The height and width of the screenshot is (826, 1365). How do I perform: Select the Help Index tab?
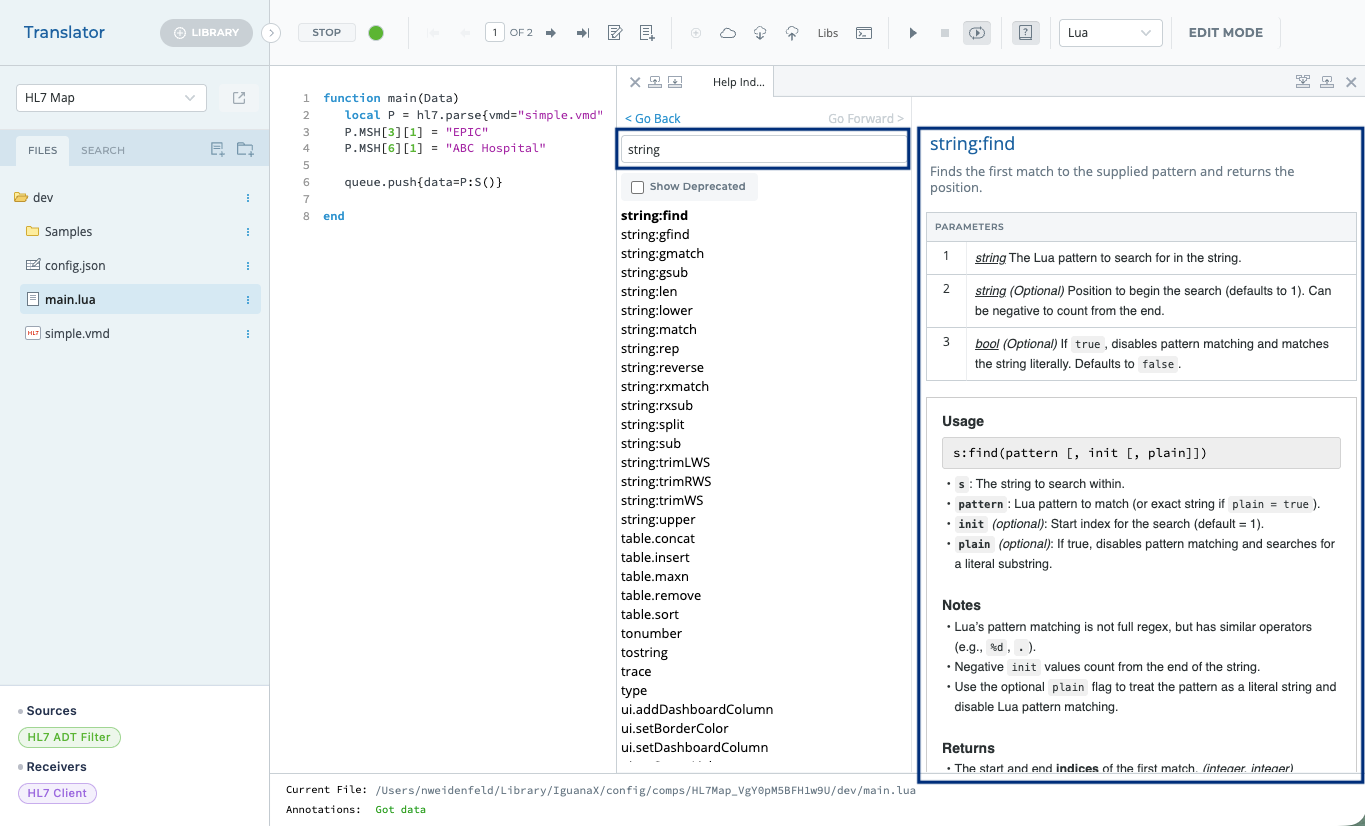point(738,82)
